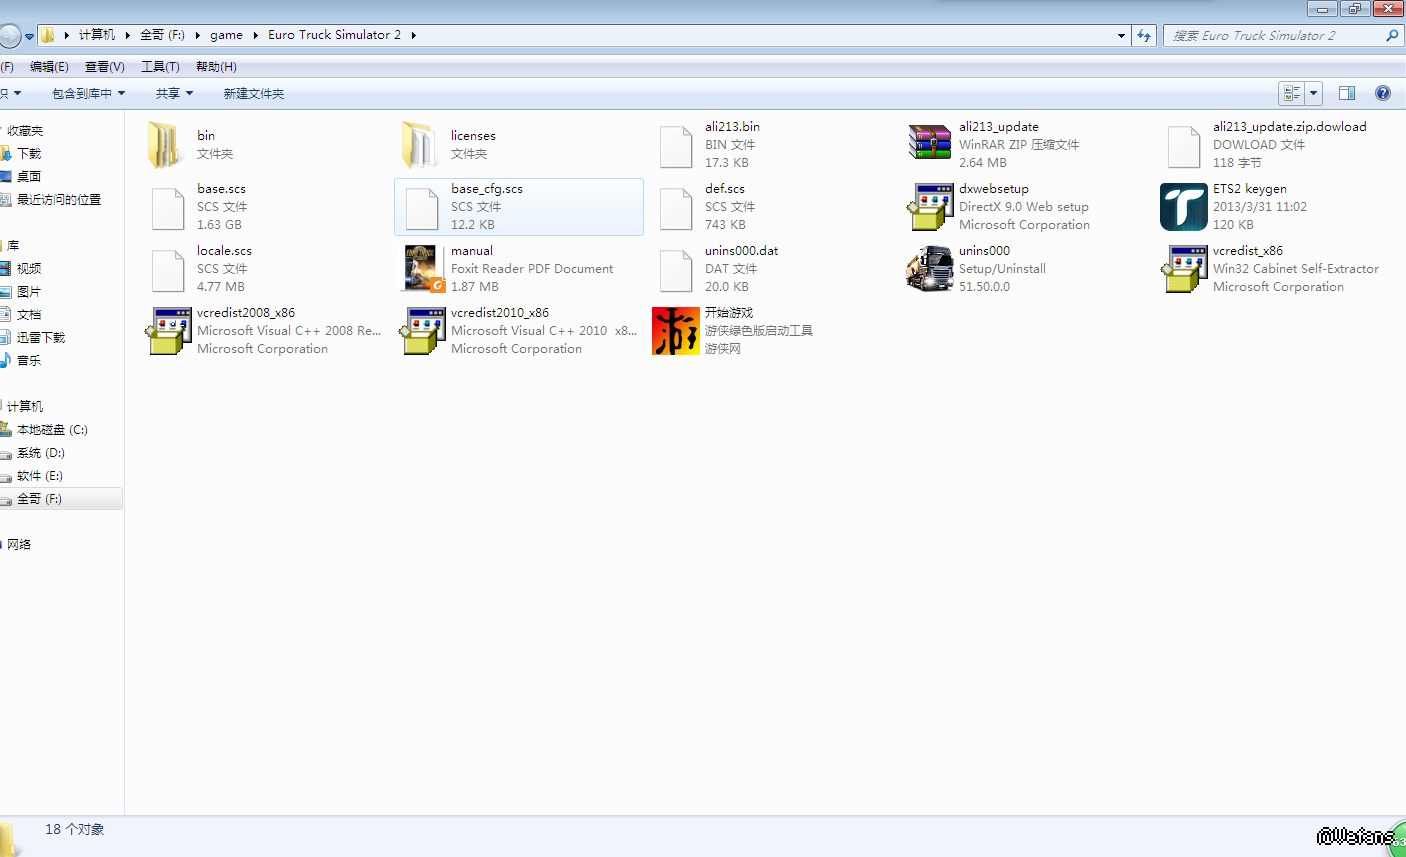Expand the arrow after game in address bar
This screenshot has width=1406, height=857.
point(254,35)
